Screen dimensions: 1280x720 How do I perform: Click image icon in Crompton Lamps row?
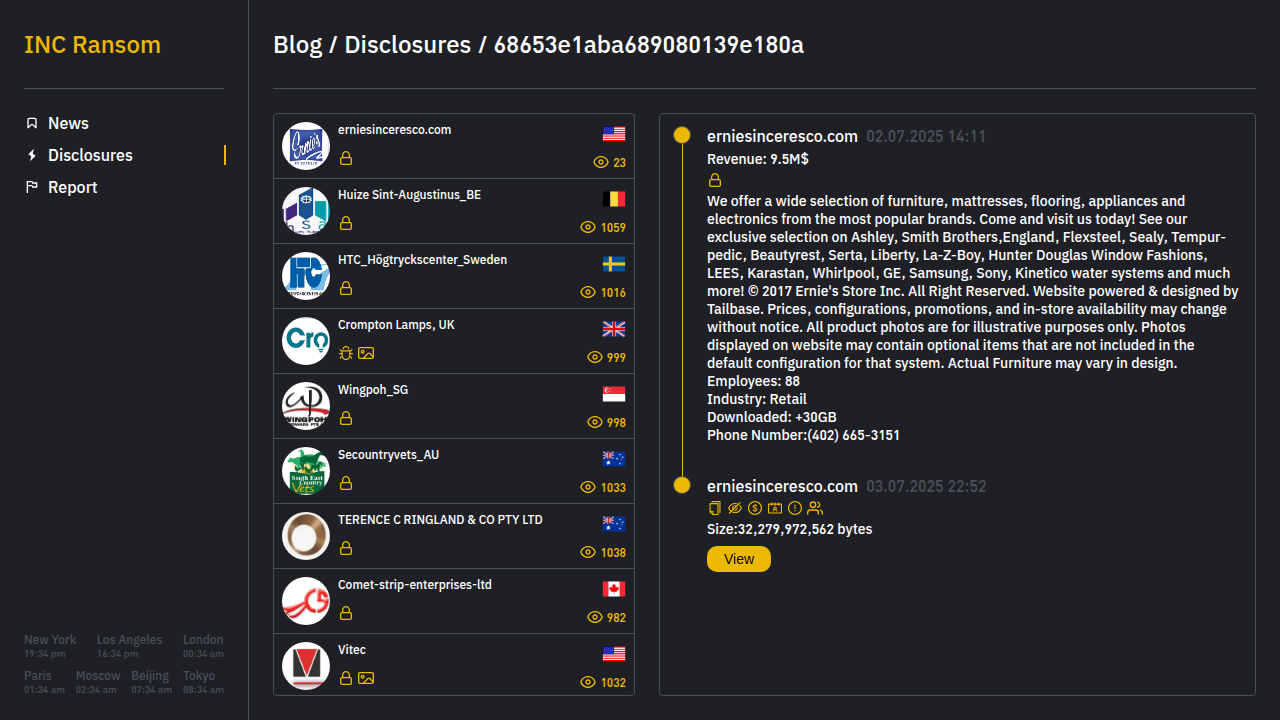tap(366, 353)
